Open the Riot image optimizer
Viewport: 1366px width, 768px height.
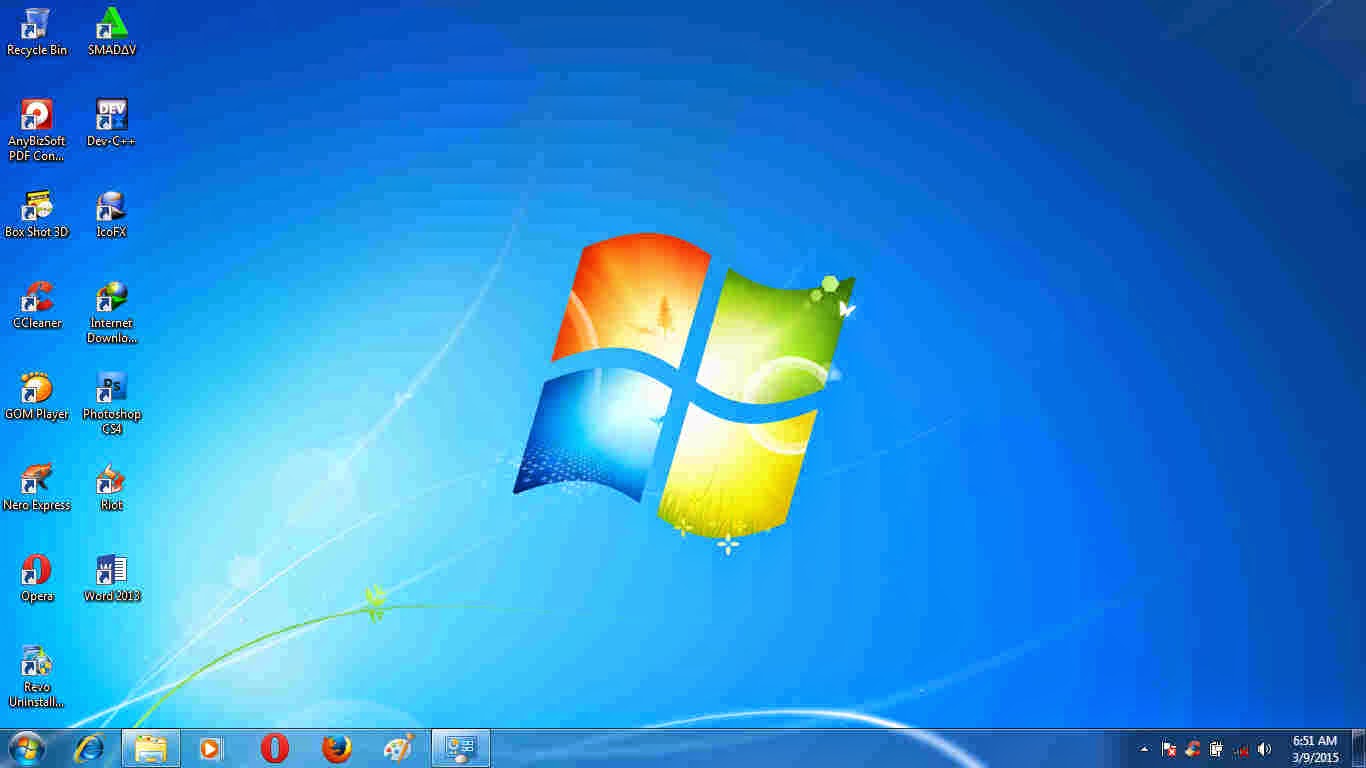(x=111, y=478)
